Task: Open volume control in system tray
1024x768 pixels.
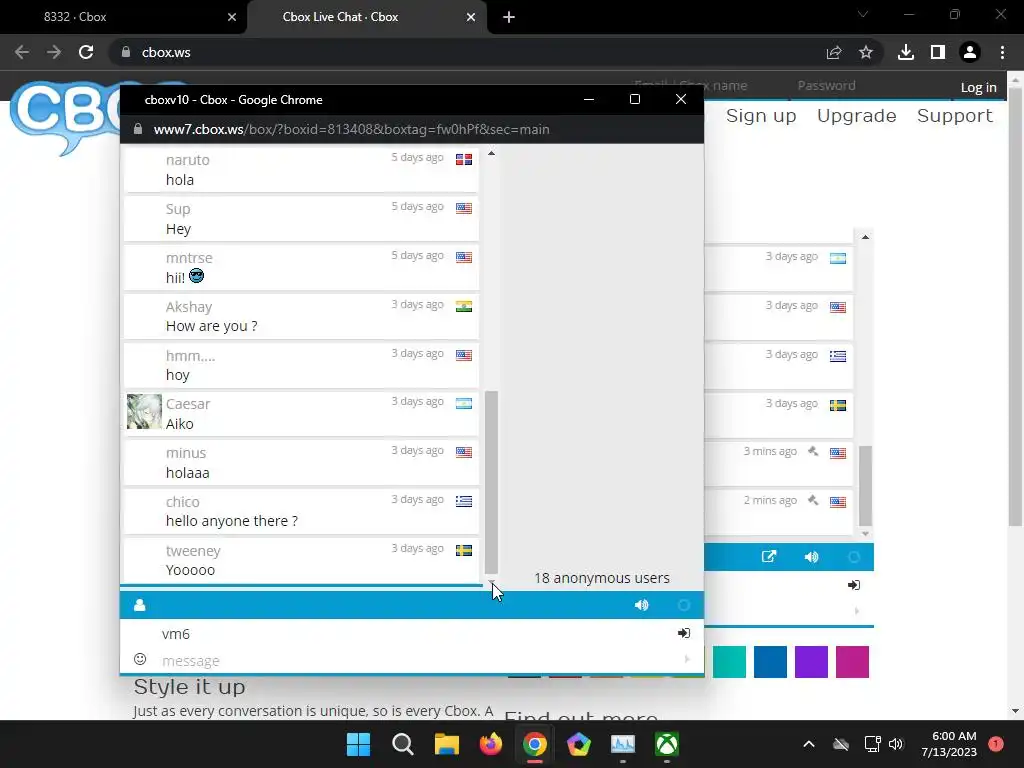Action: tap(896, 744)
